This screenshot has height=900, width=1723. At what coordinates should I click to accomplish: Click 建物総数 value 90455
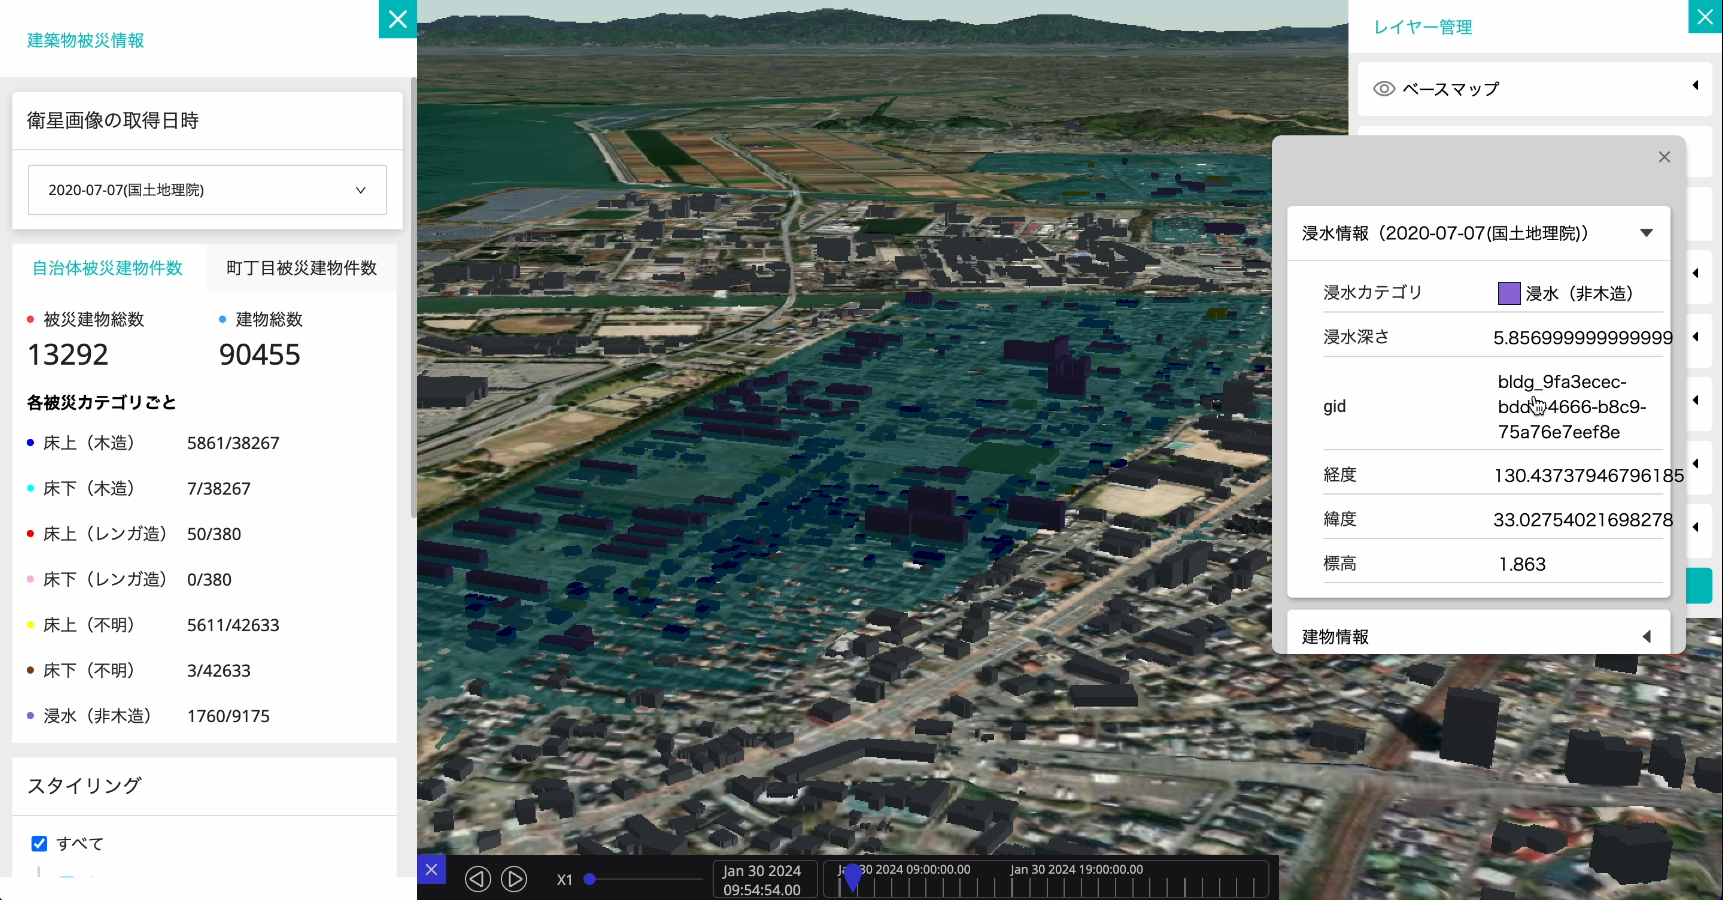[260, 355]
